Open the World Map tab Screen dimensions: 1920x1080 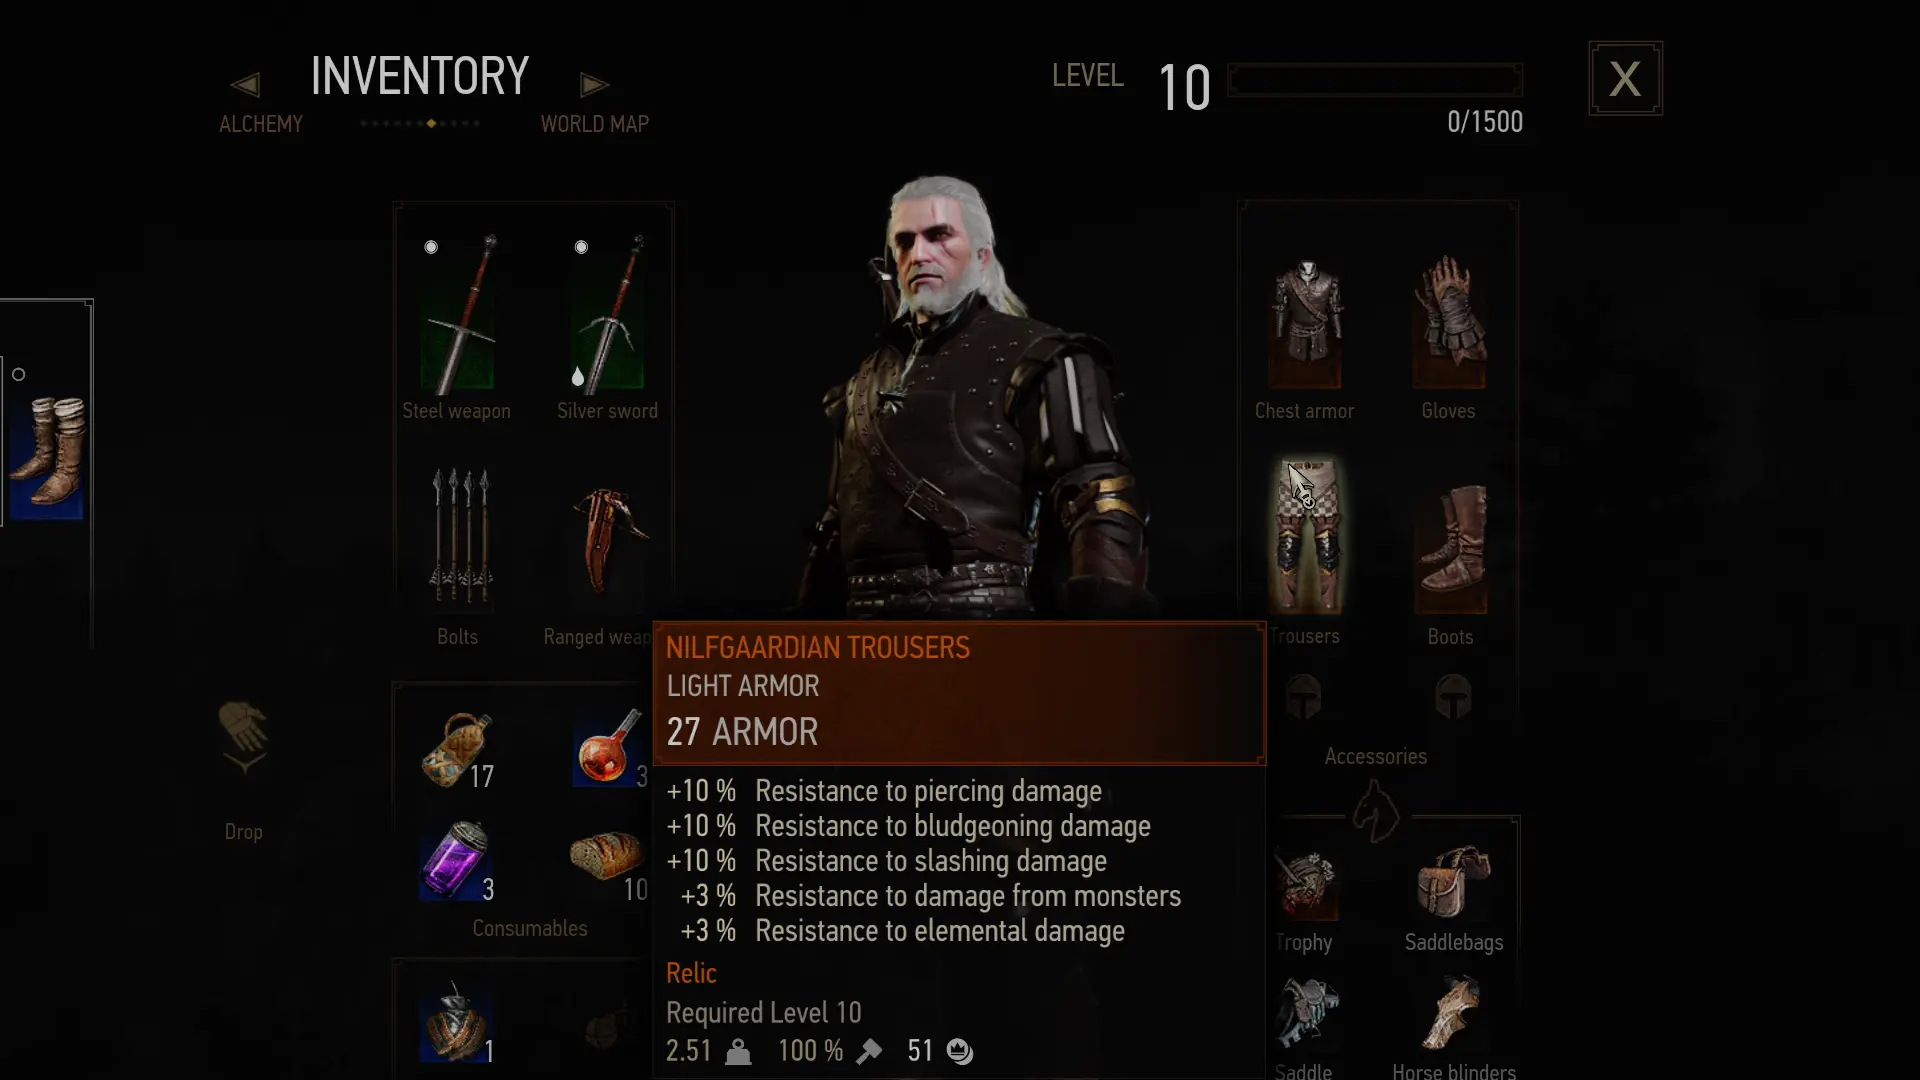coord(595,124)
